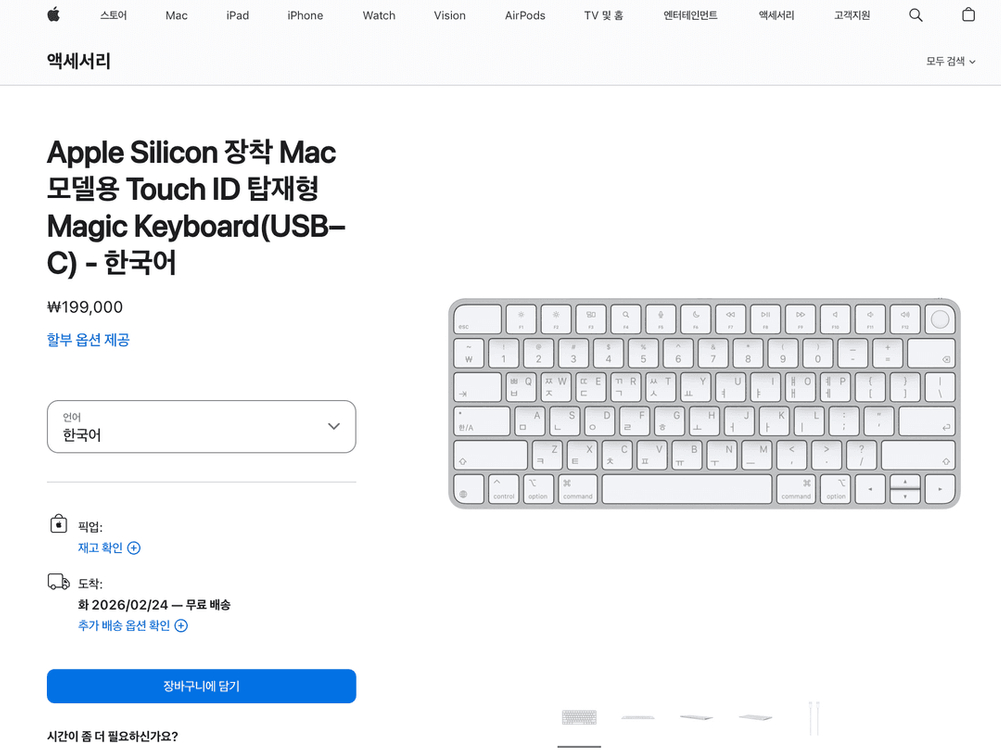Select the first keyboard thumbnail below the image

click(578, 716)
